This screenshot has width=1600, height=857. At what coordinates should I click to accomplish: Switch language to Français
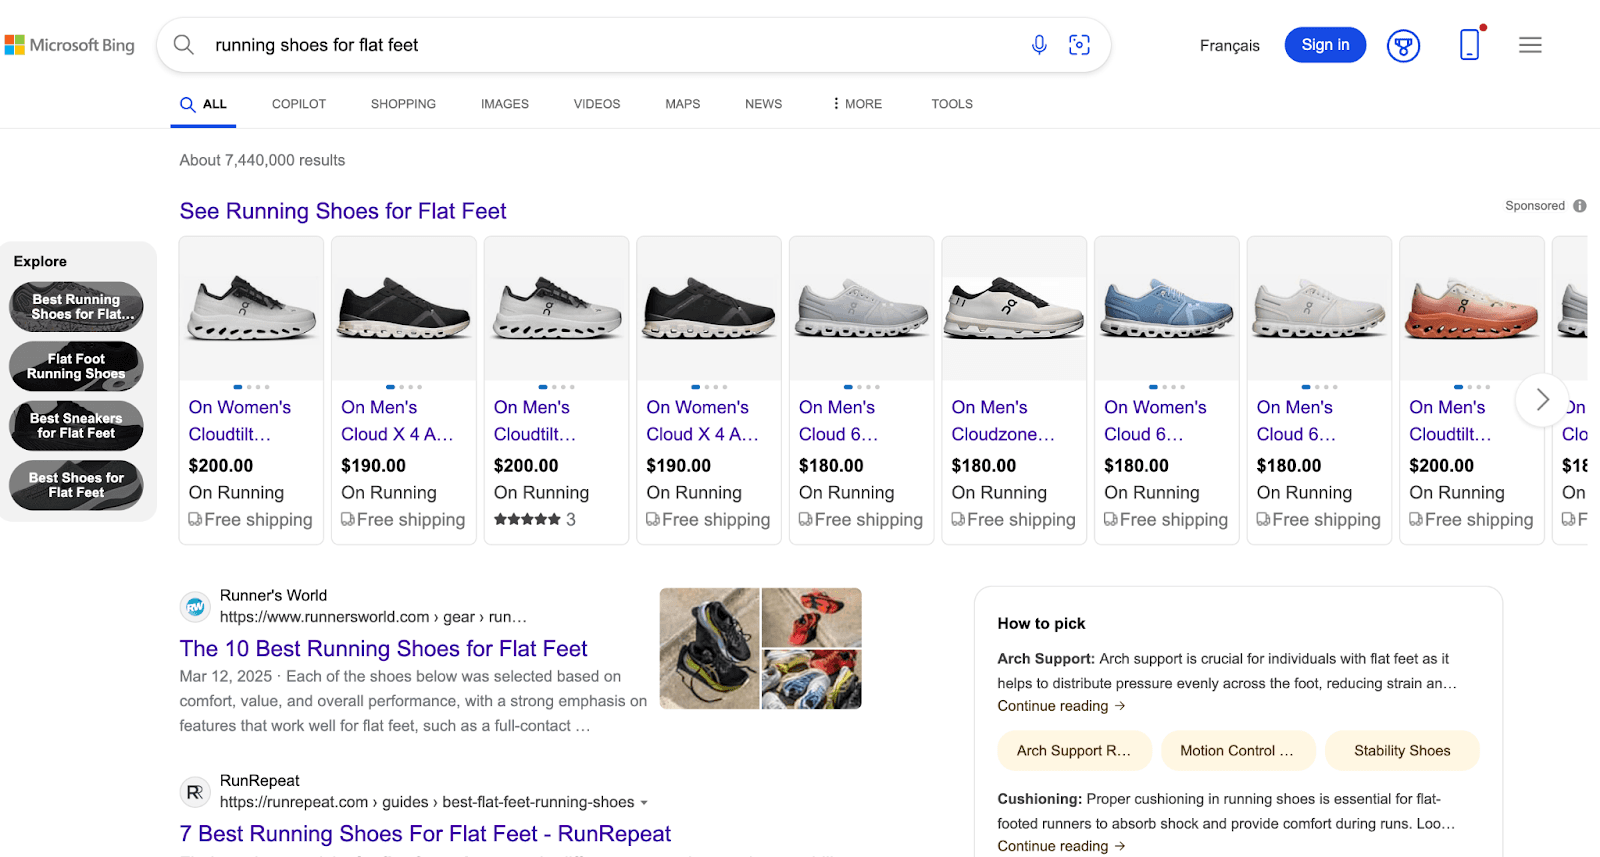tap(1229, 46)
